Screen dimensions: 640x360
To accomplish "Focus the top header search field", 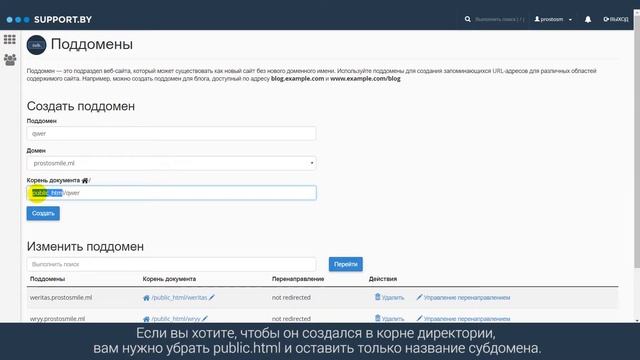I will (499, 19).
